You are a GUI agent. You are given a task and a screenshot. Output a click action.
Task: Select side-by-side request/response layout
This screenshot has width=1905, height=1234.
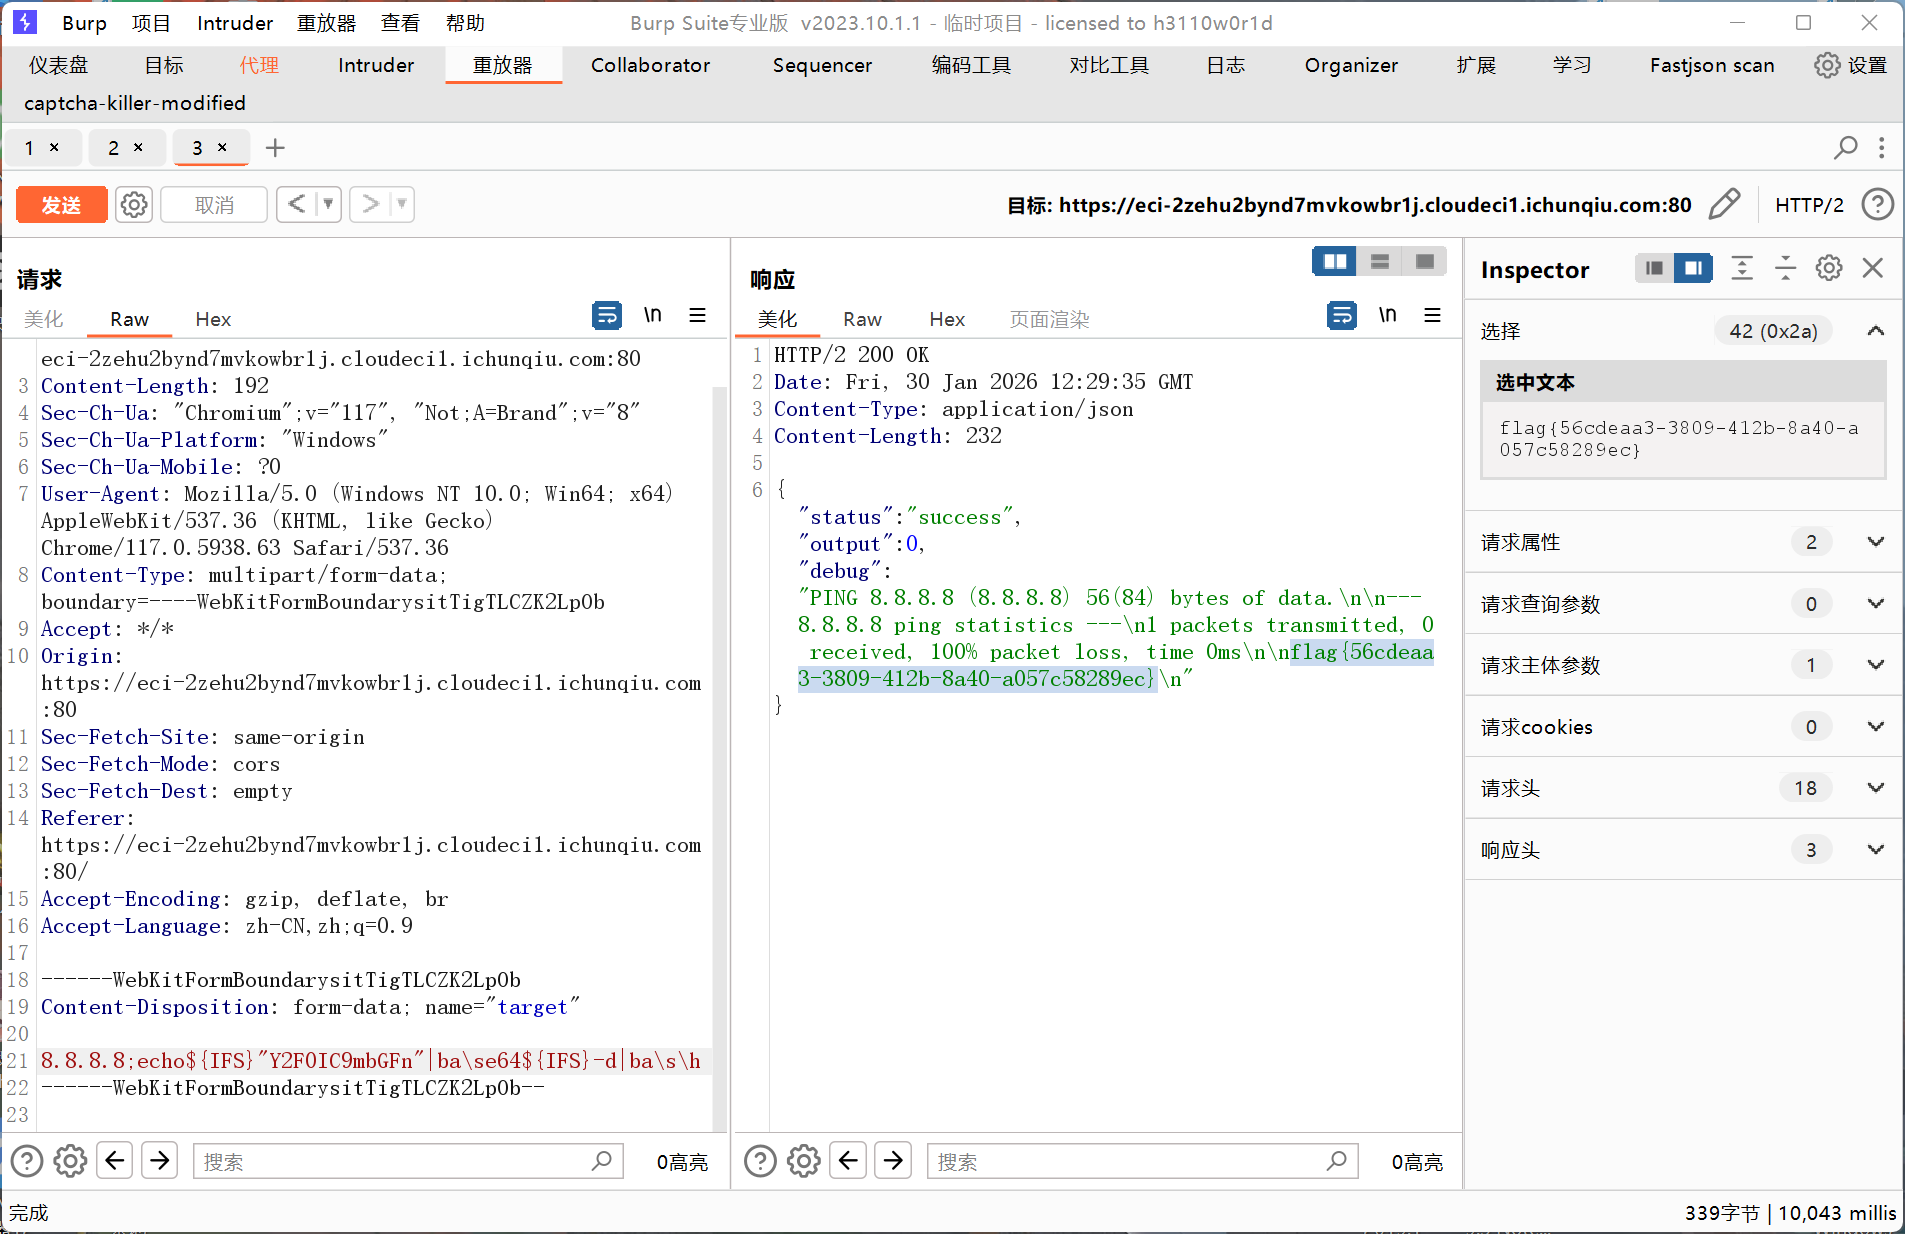(x=1334, y=262)
